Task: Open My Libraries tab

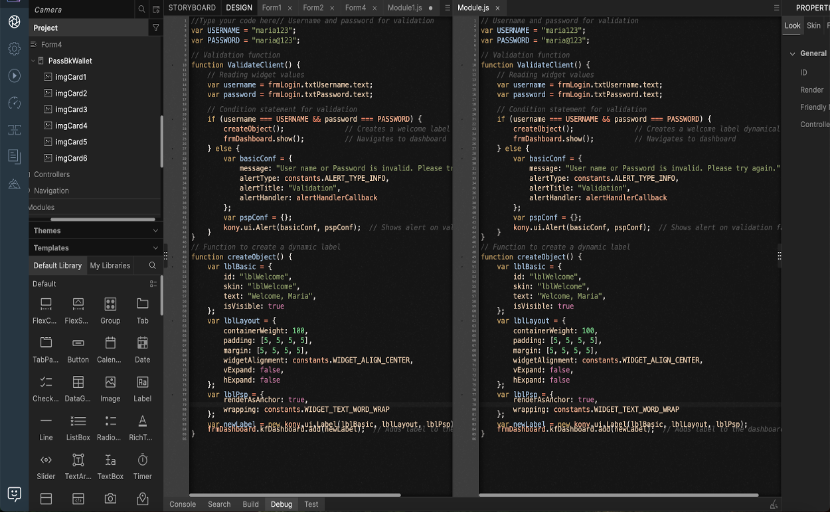Action: point(110,266)
